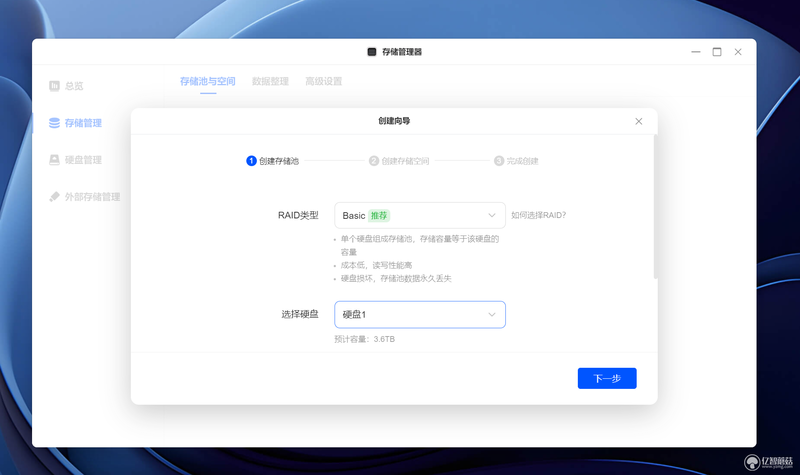The width and height of the screenshot is (800, 475).
Task: Switch to 存储池与空间 tab
Action: [x=207, y=81]
